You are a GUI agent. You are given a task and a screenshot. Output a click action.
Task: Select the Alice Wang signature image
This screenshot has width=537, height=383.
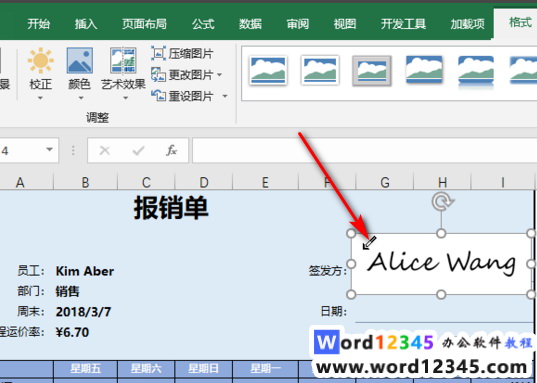[x=441, y=264]
